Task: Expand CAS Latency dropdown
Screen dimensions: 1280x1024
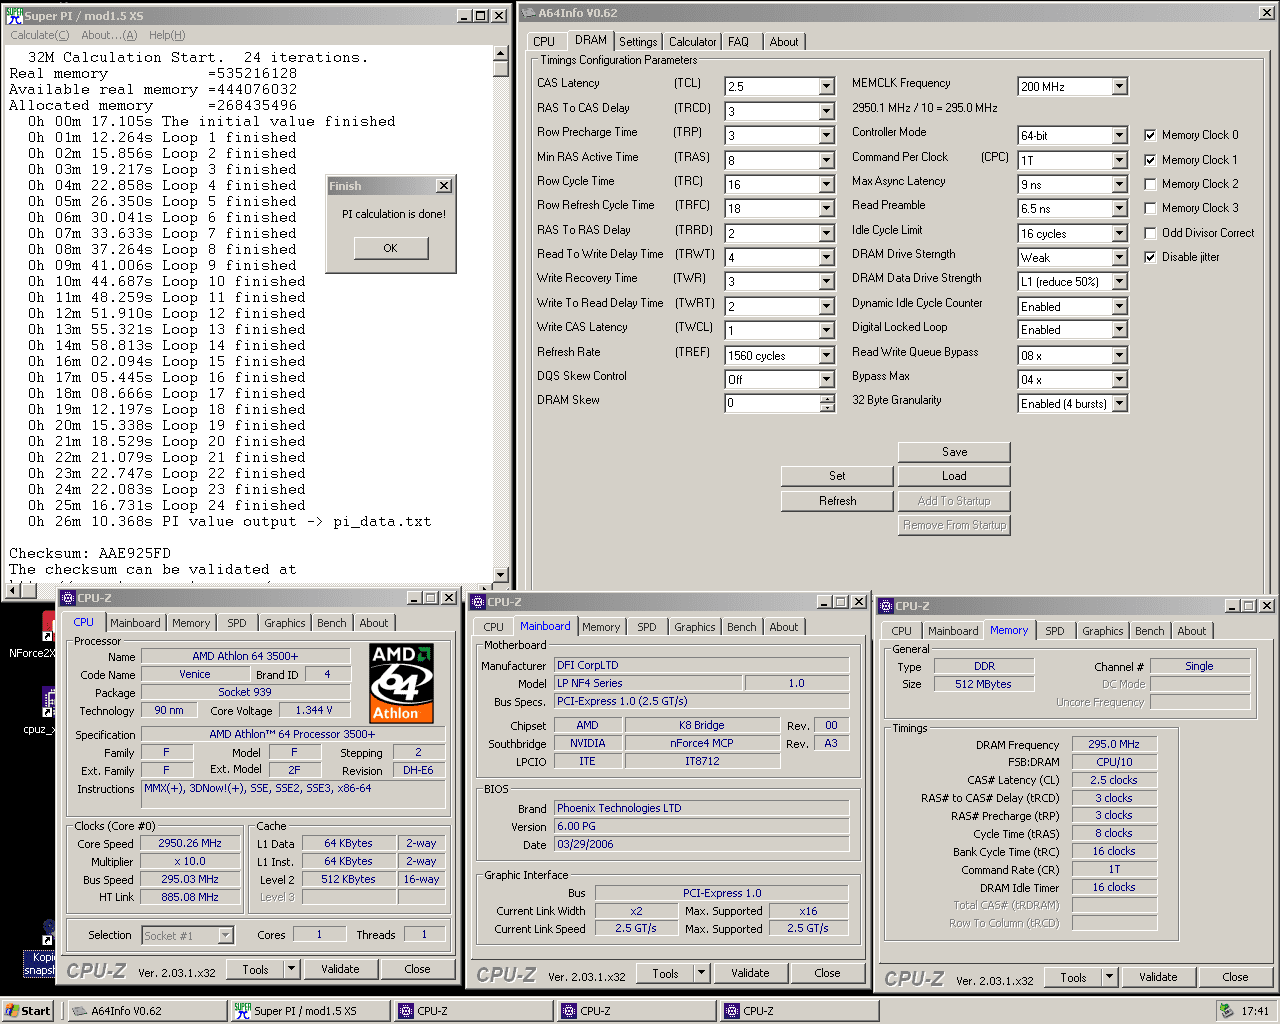Action: (826, 87)
